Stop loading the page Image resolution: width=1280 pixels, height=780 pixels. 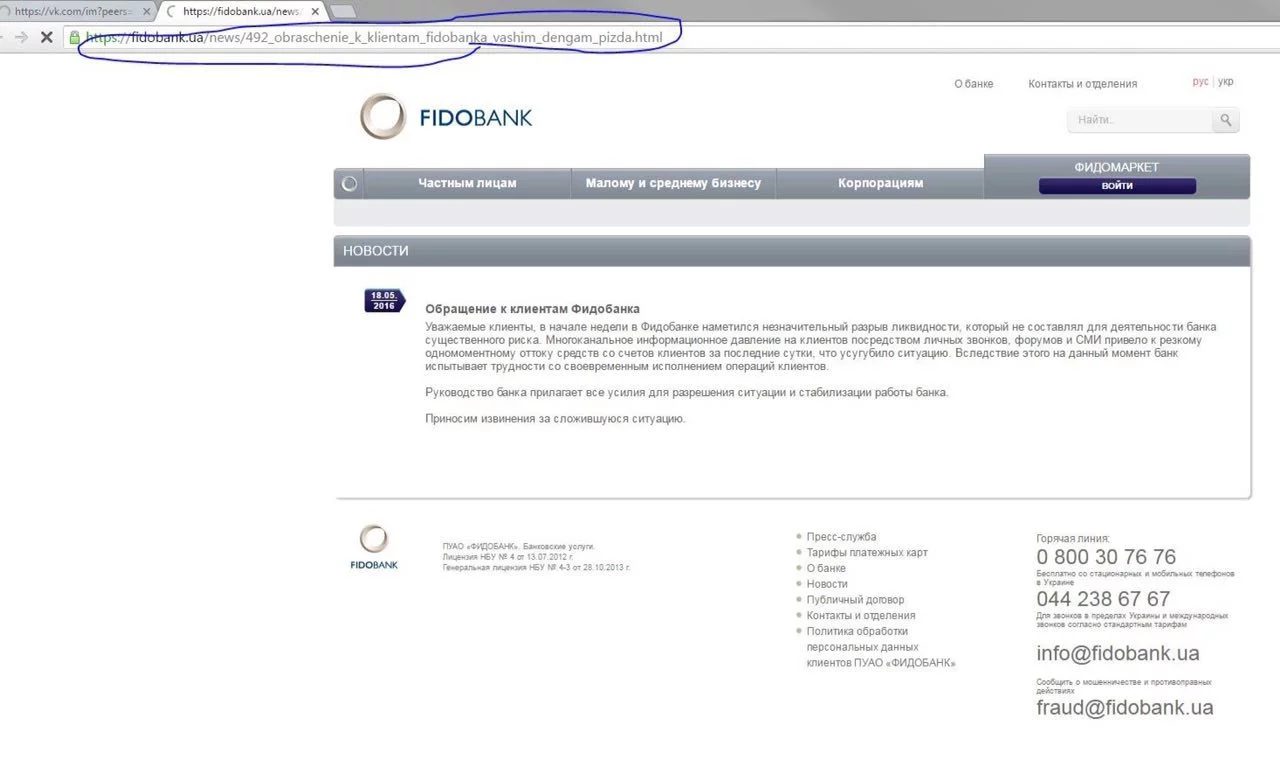point(46,37)
